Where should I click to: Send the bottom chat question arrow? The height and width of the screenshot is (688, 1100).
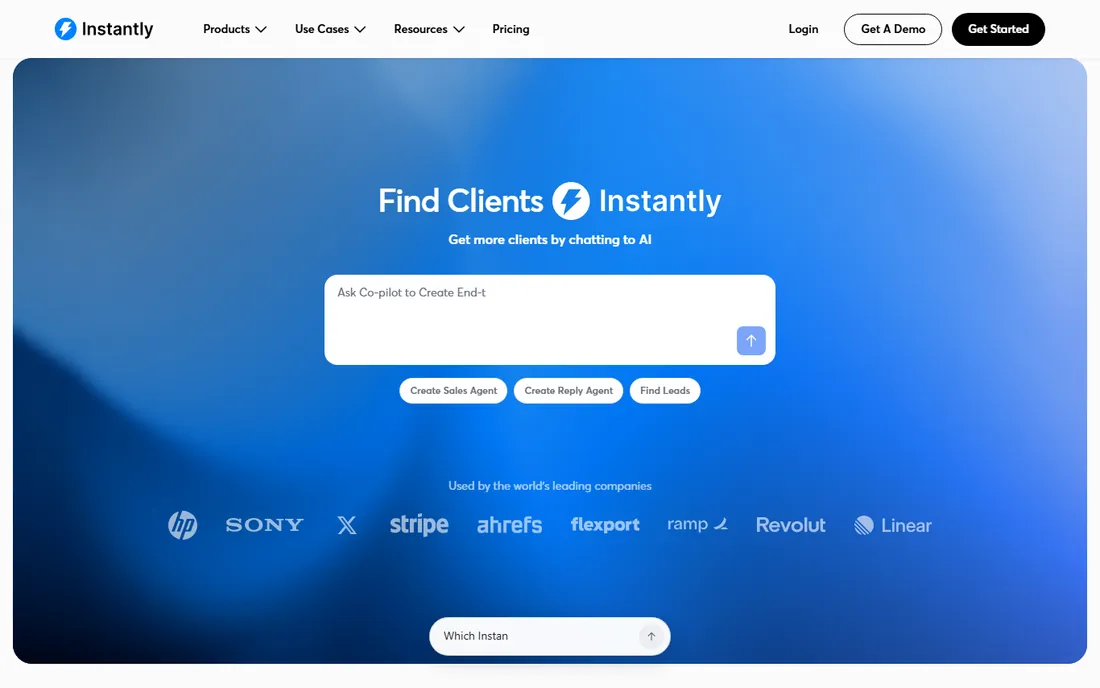click(651, 636)
